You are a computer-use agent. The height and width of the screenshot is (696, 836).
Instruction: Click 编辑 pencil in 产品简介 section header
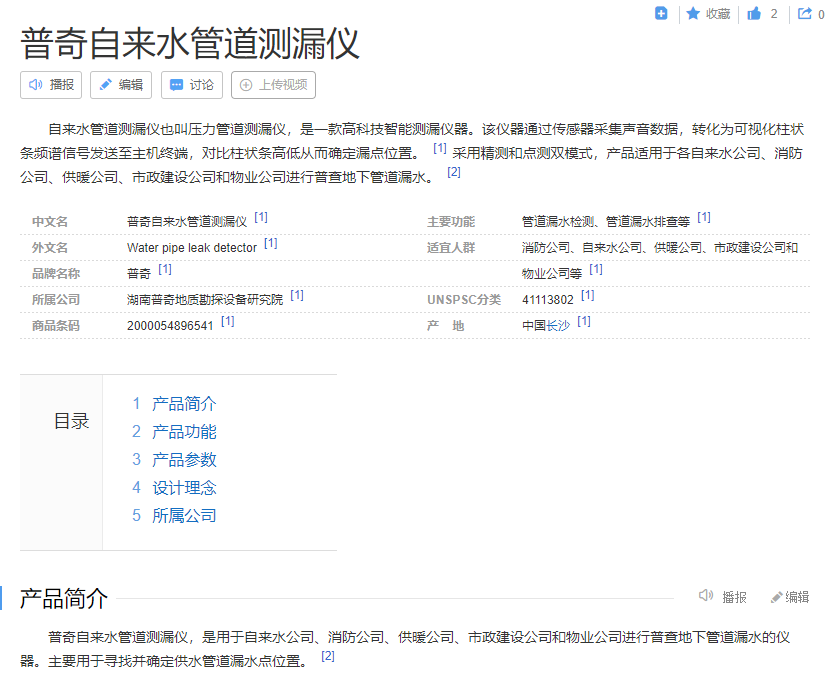(790, 597)
